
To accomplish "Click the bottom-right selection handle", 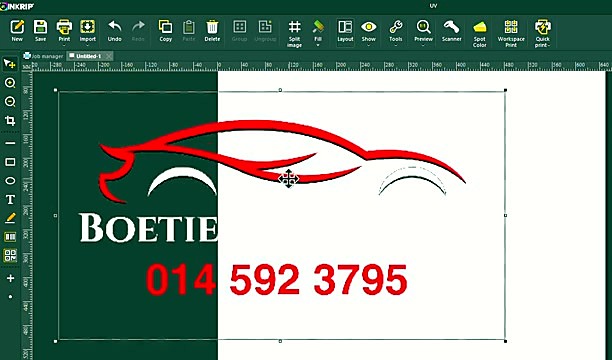I will coord(505,341).
